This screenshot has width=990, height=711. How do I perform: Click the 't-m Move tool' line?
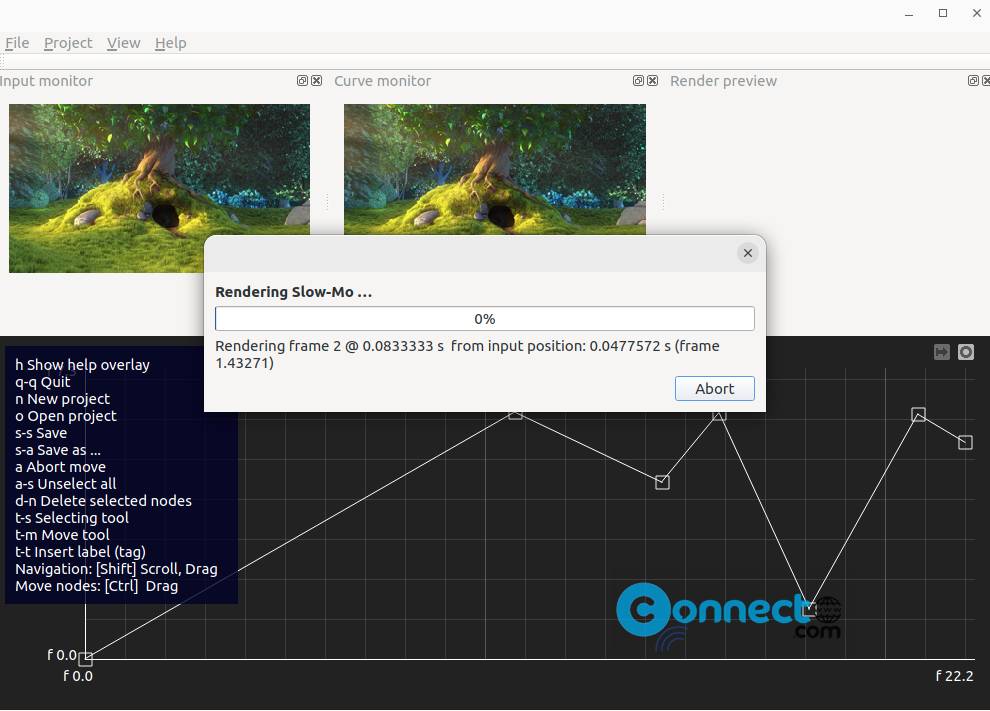pyautogui.click(x=63, y=535)
